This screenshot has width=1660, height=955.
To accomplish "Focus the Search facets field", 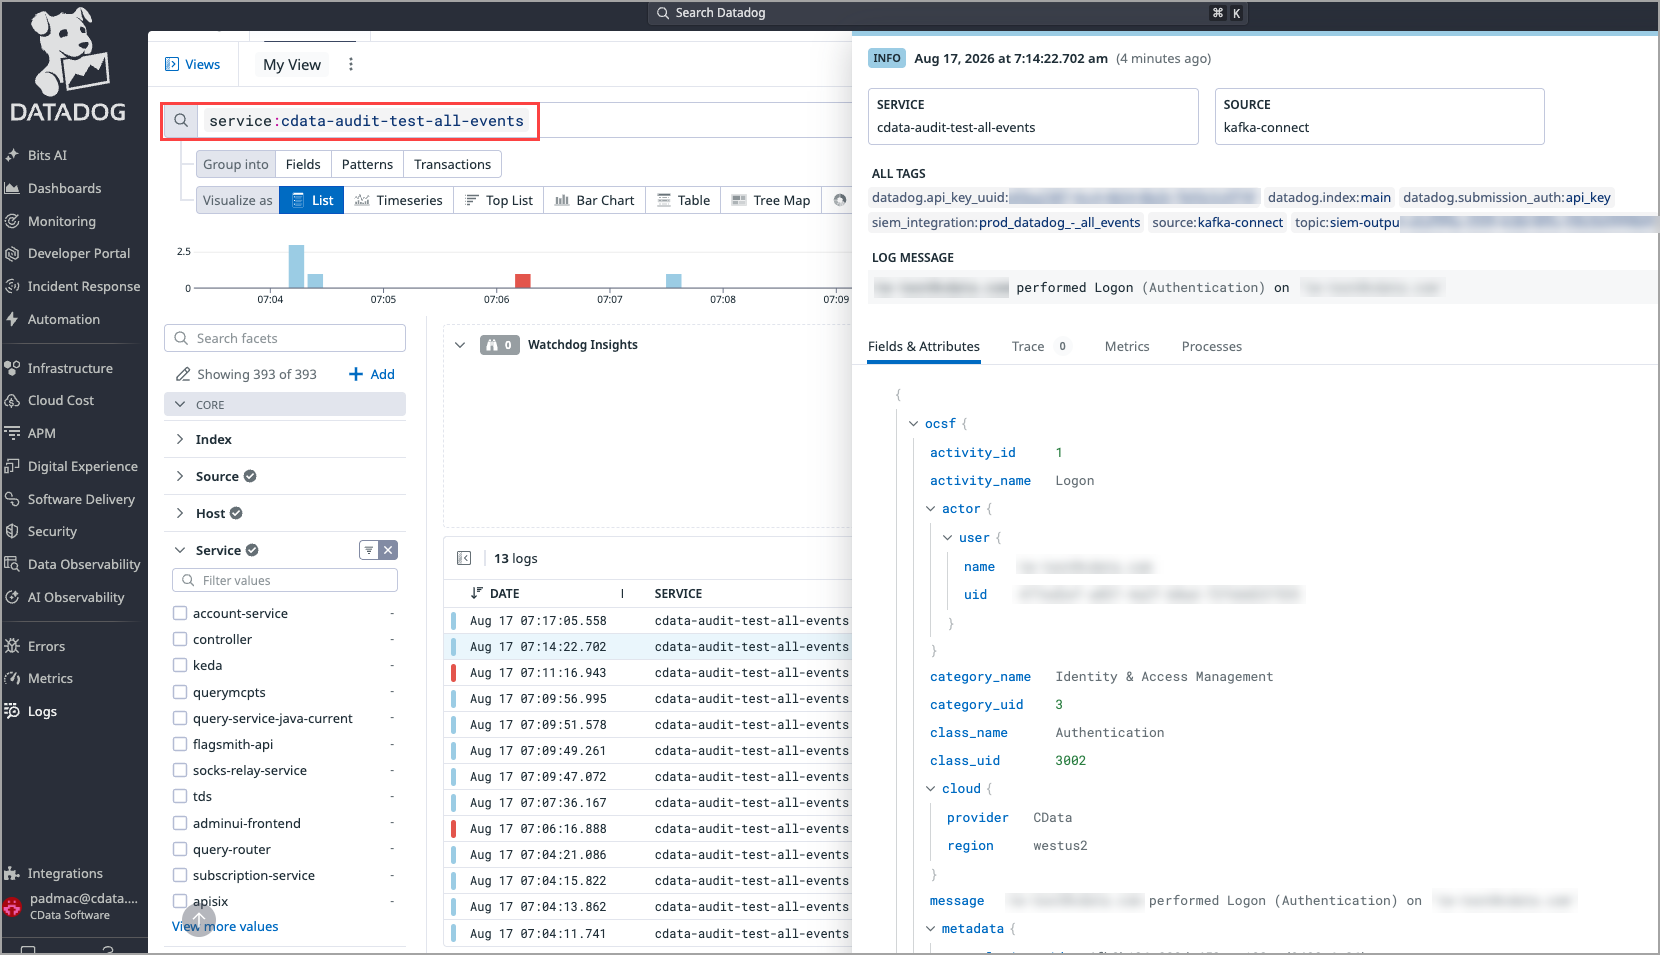I will coord(285,338).
